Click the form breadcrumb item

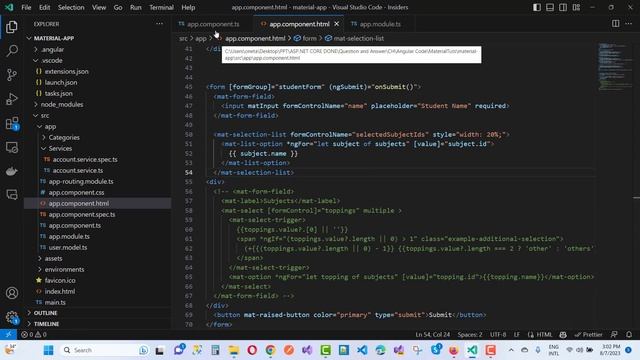(305, 38)
